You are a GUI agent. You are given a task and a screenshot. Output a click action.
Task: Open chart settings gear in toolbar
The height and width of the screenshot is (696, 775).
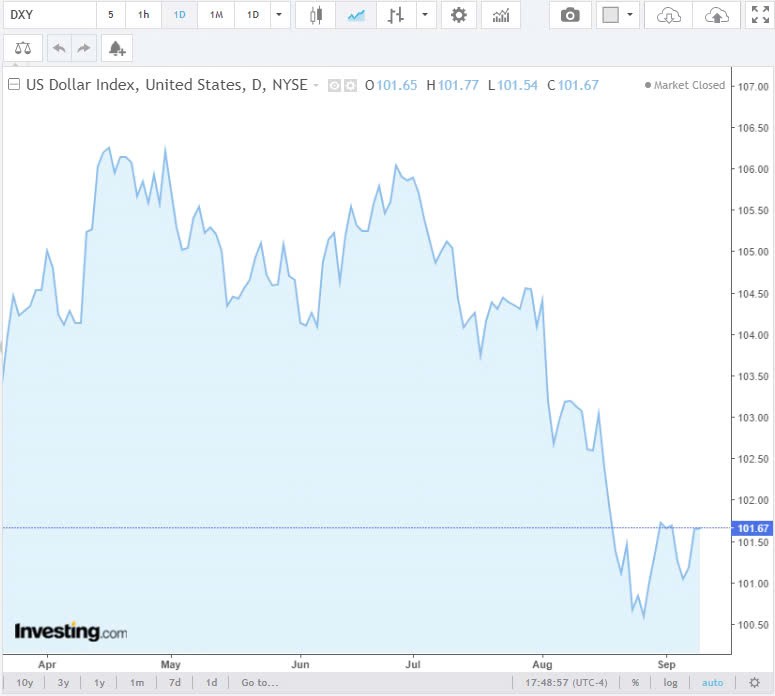[x=459, y=15]
